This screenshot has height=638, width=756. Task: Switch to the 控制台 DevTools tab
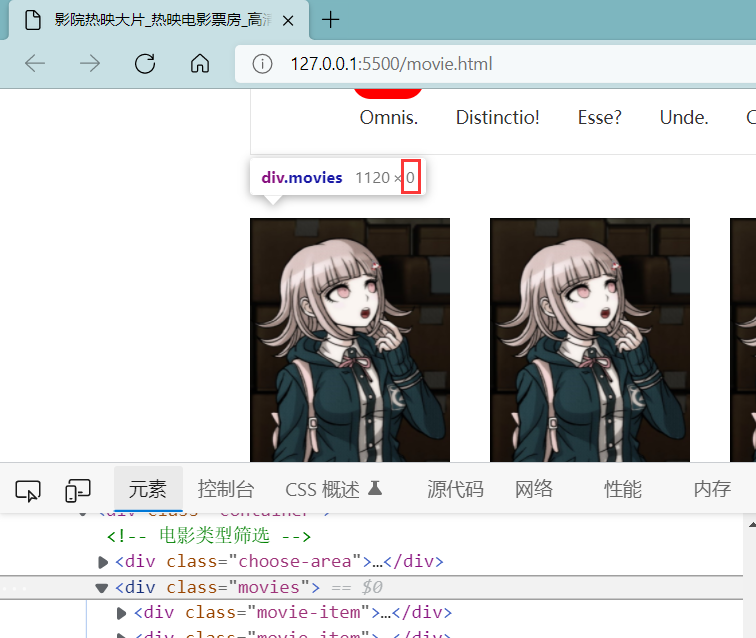click(x=226, y=489)
